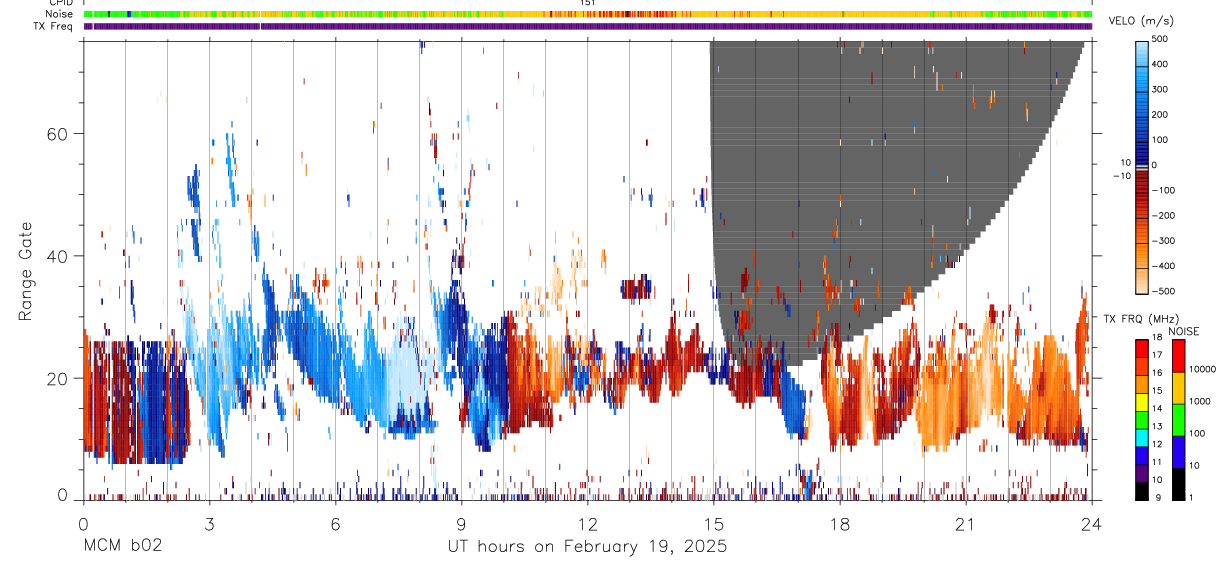This screenshot has height=567, width=1228.
Task: Click the 151 CPID value above the plot
Action: coord(587,3)
